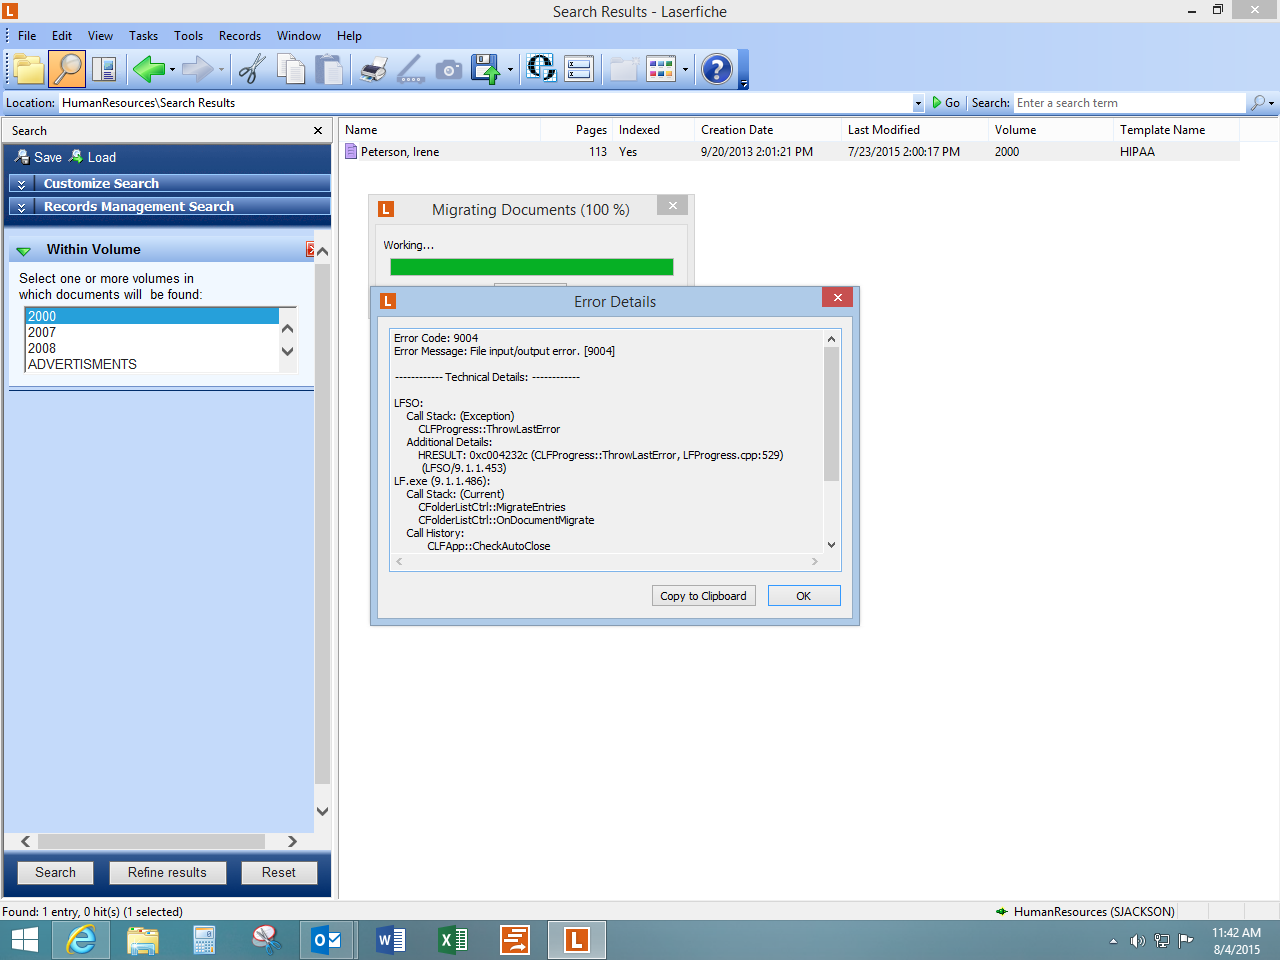Viewport: 1280px width, 960px height.
Task: Select the Peterson, Irene result row
Action: click(790, 152)
